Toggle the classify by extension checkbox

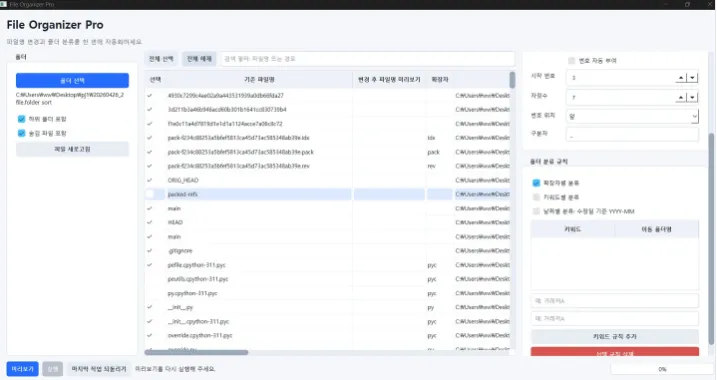tap(536, 183)
